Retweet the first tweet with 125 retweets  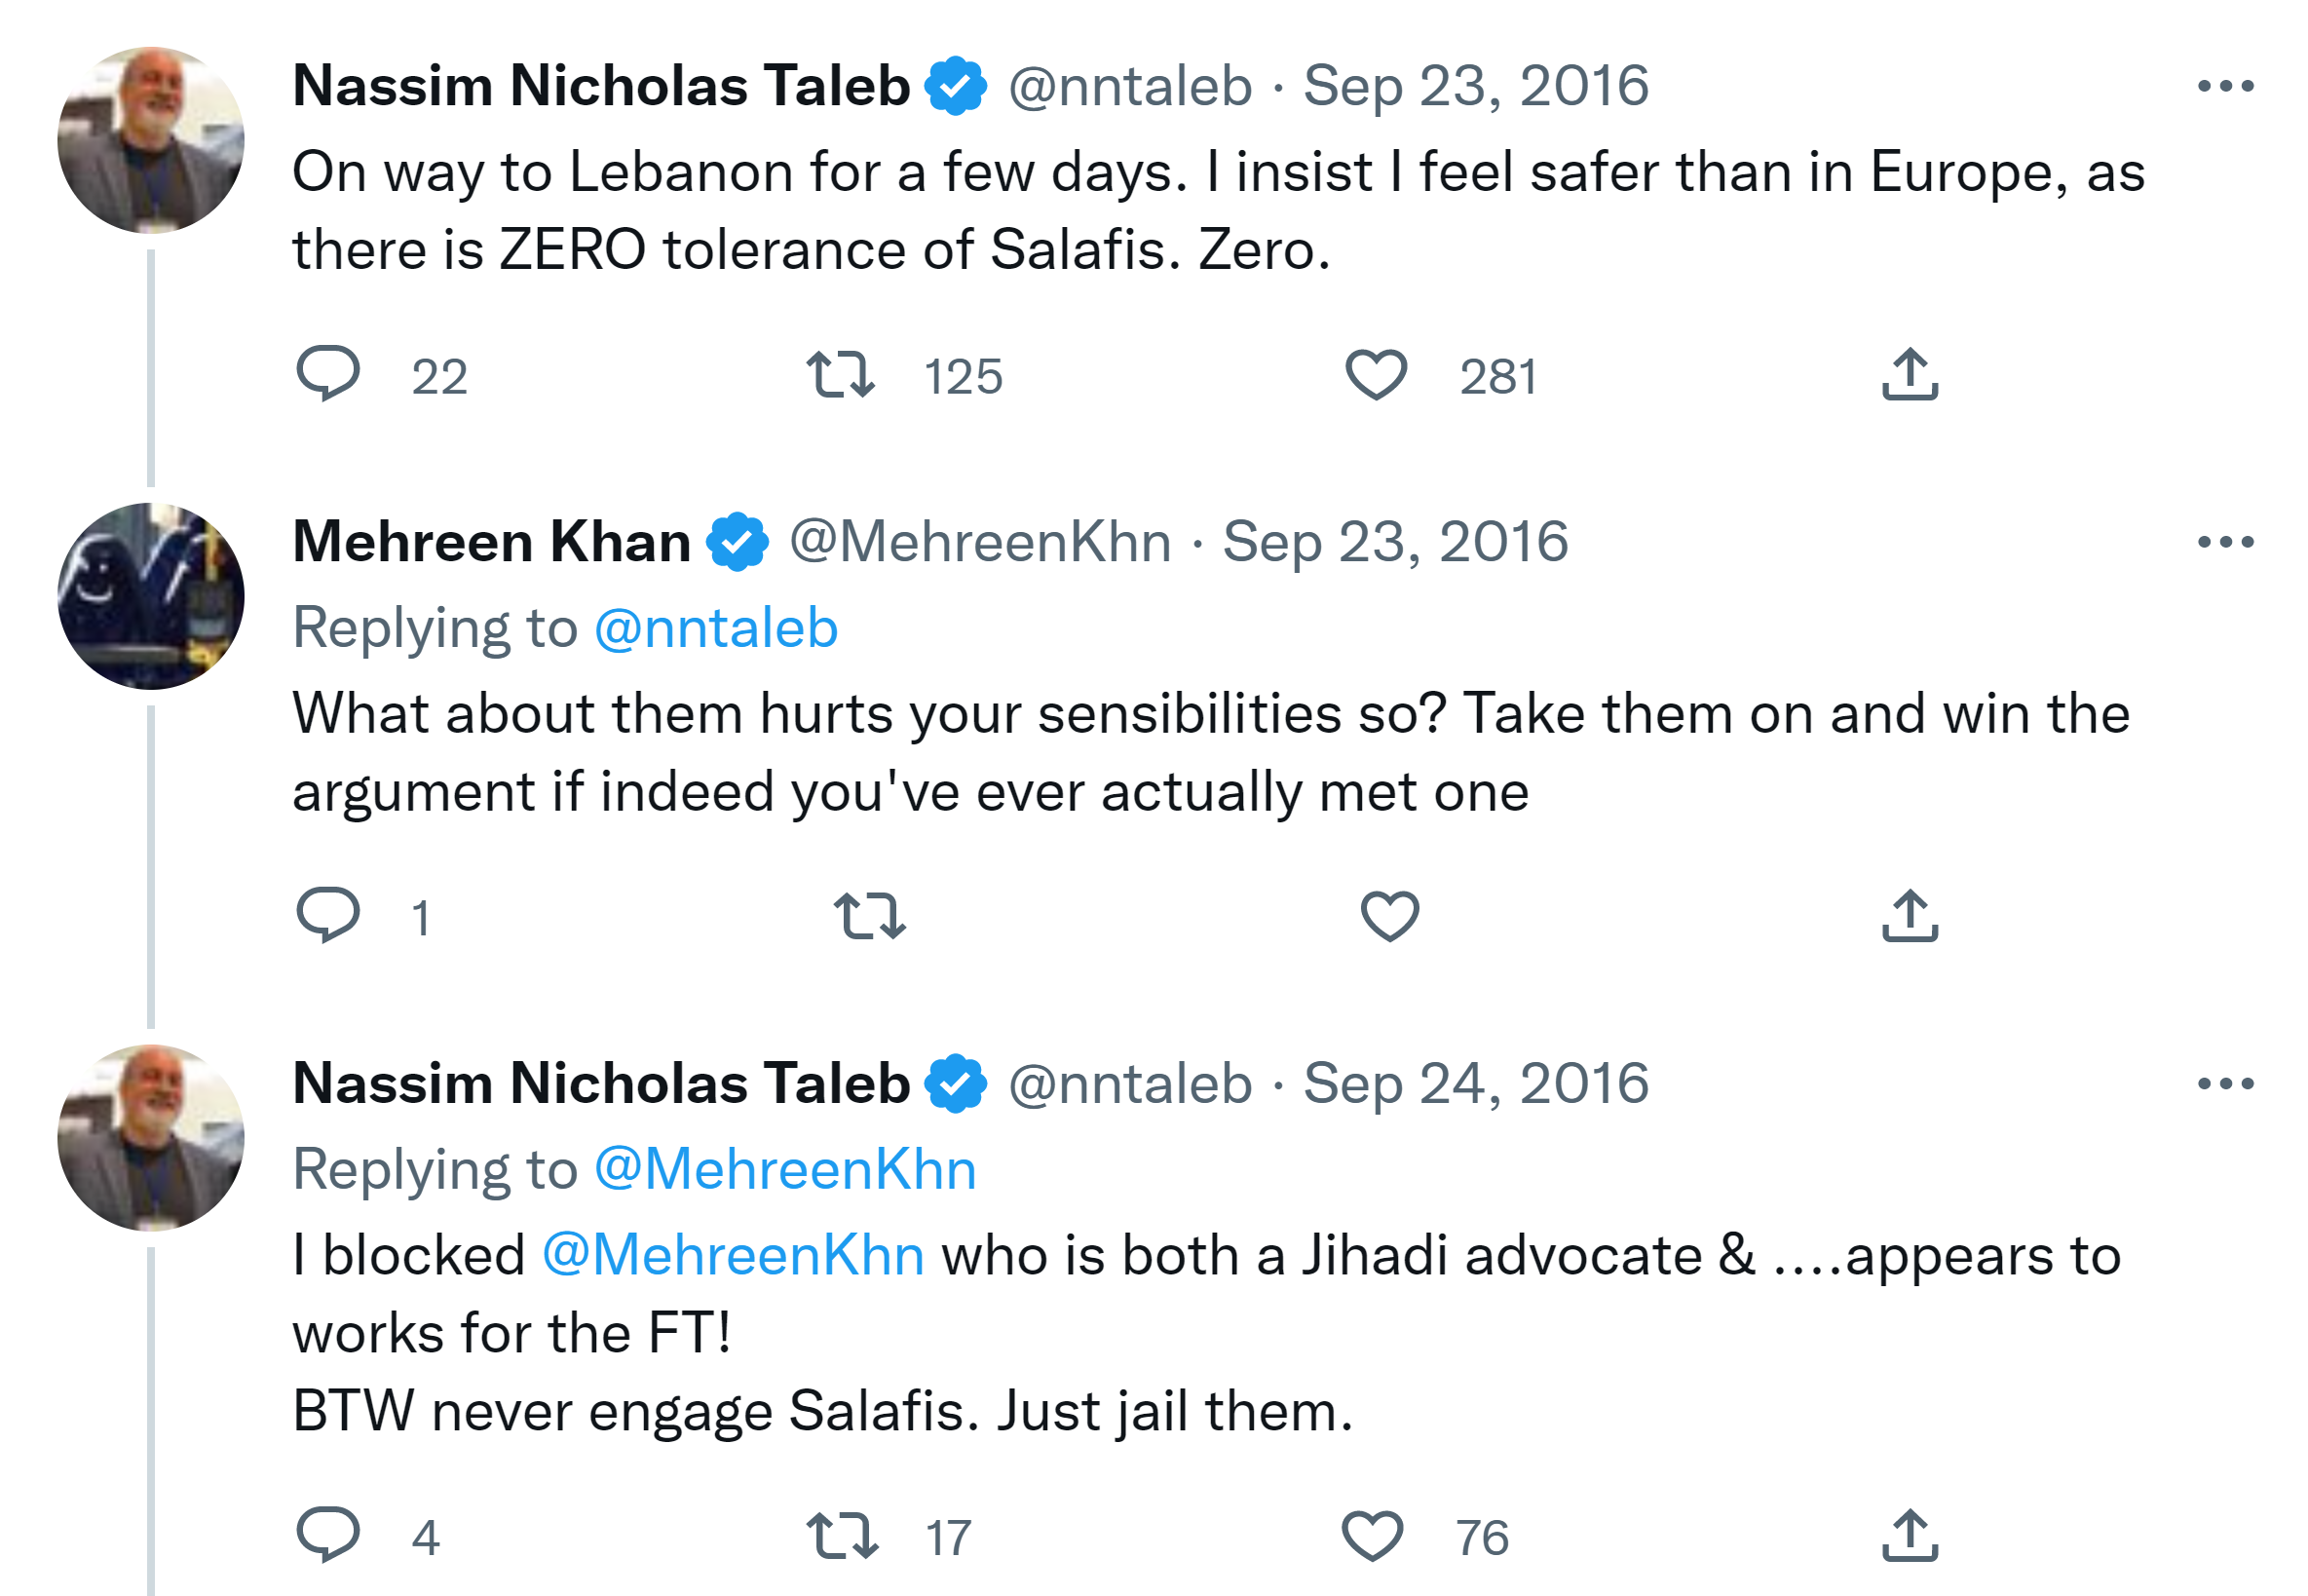pyautogui.click(x=841, y=374)
